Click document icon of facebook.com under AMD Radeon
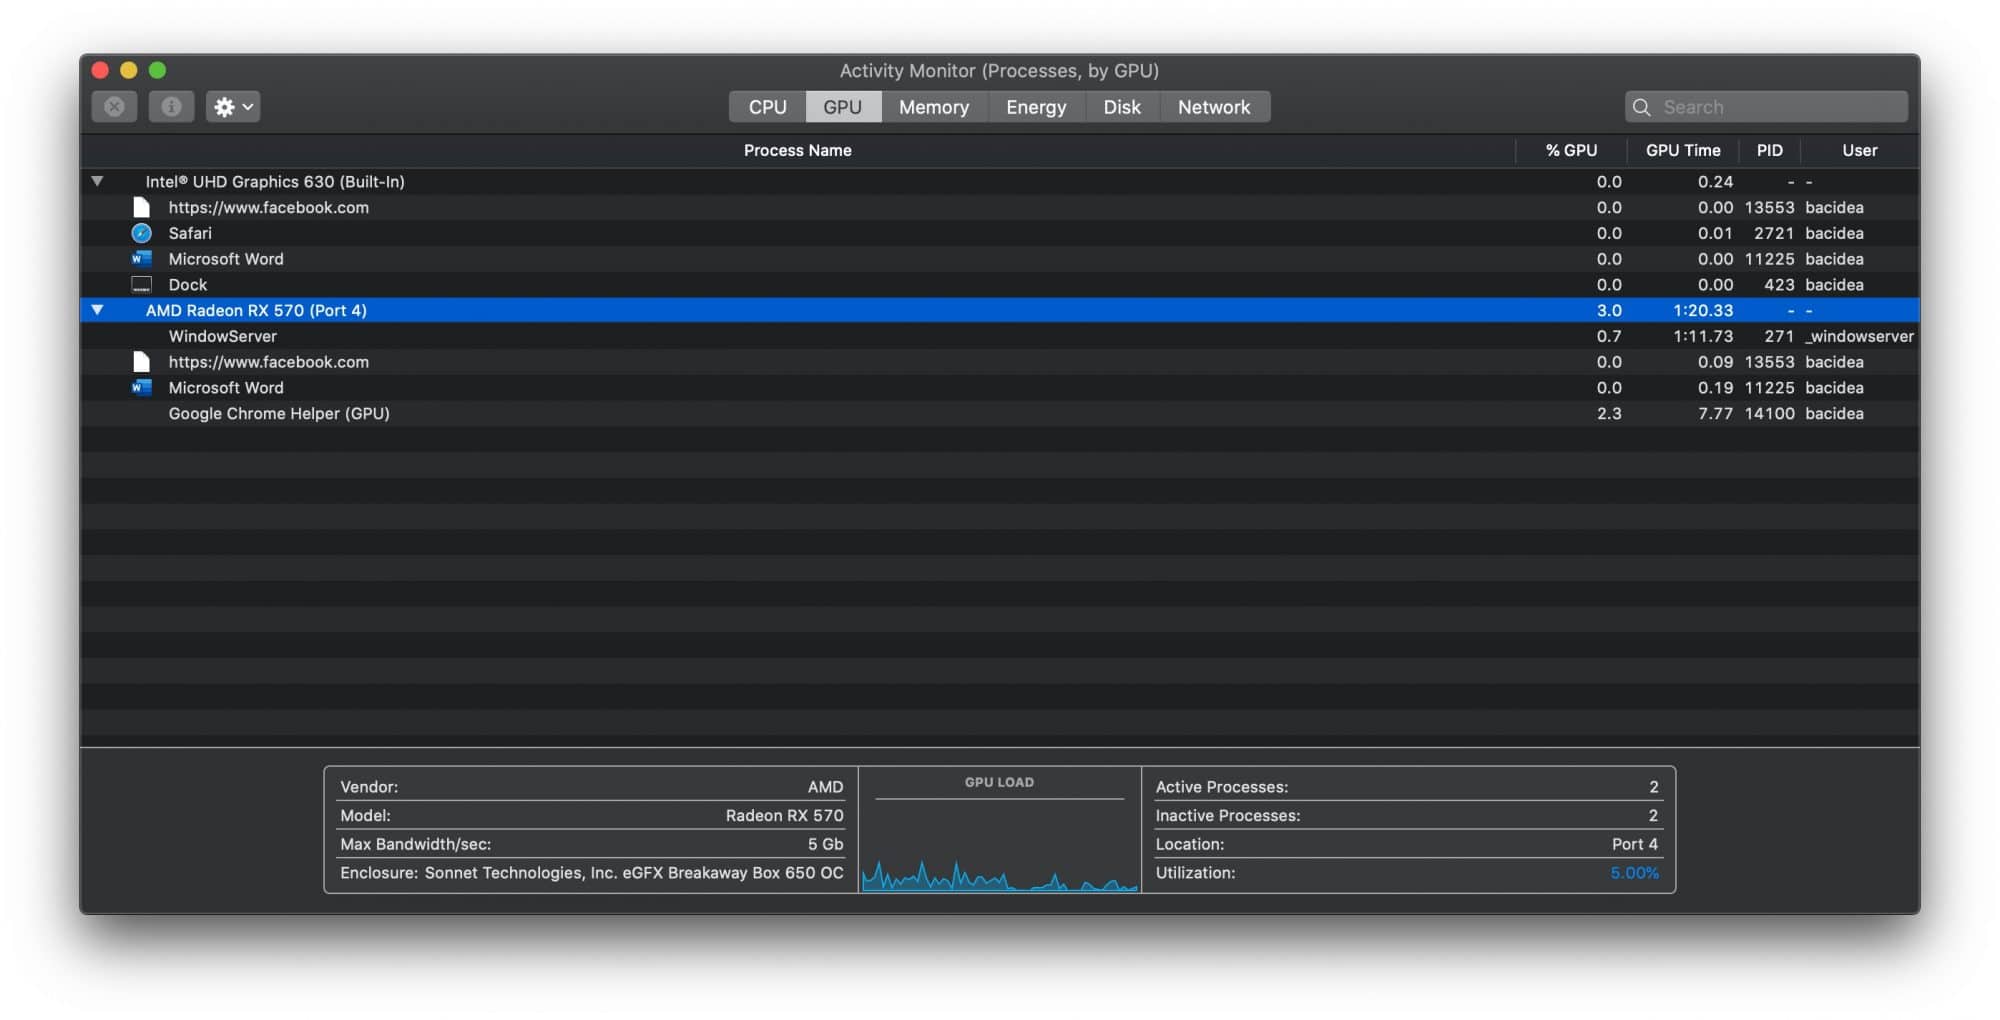Image resolution: width=2000 pixels, height=1020 pixels. [x=141, y=362]
